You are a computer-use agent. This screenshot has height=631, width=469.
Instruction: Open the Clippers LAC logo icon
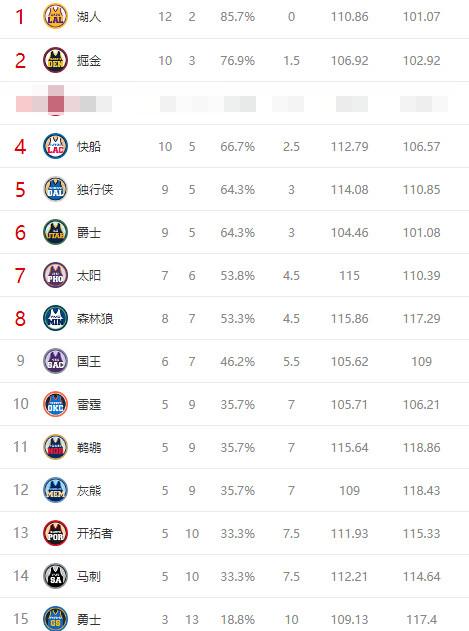tap(56, 146)
